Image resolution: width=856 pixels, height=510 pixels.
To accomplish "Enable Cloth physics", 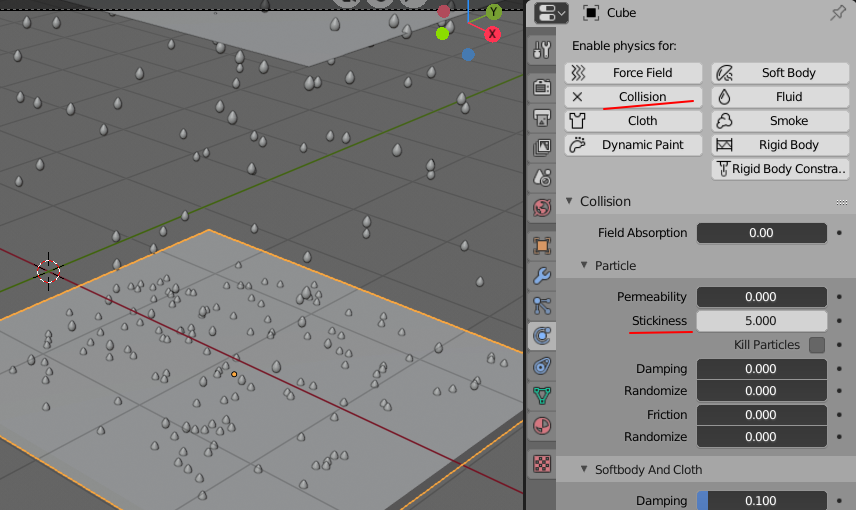I will 633,121.
